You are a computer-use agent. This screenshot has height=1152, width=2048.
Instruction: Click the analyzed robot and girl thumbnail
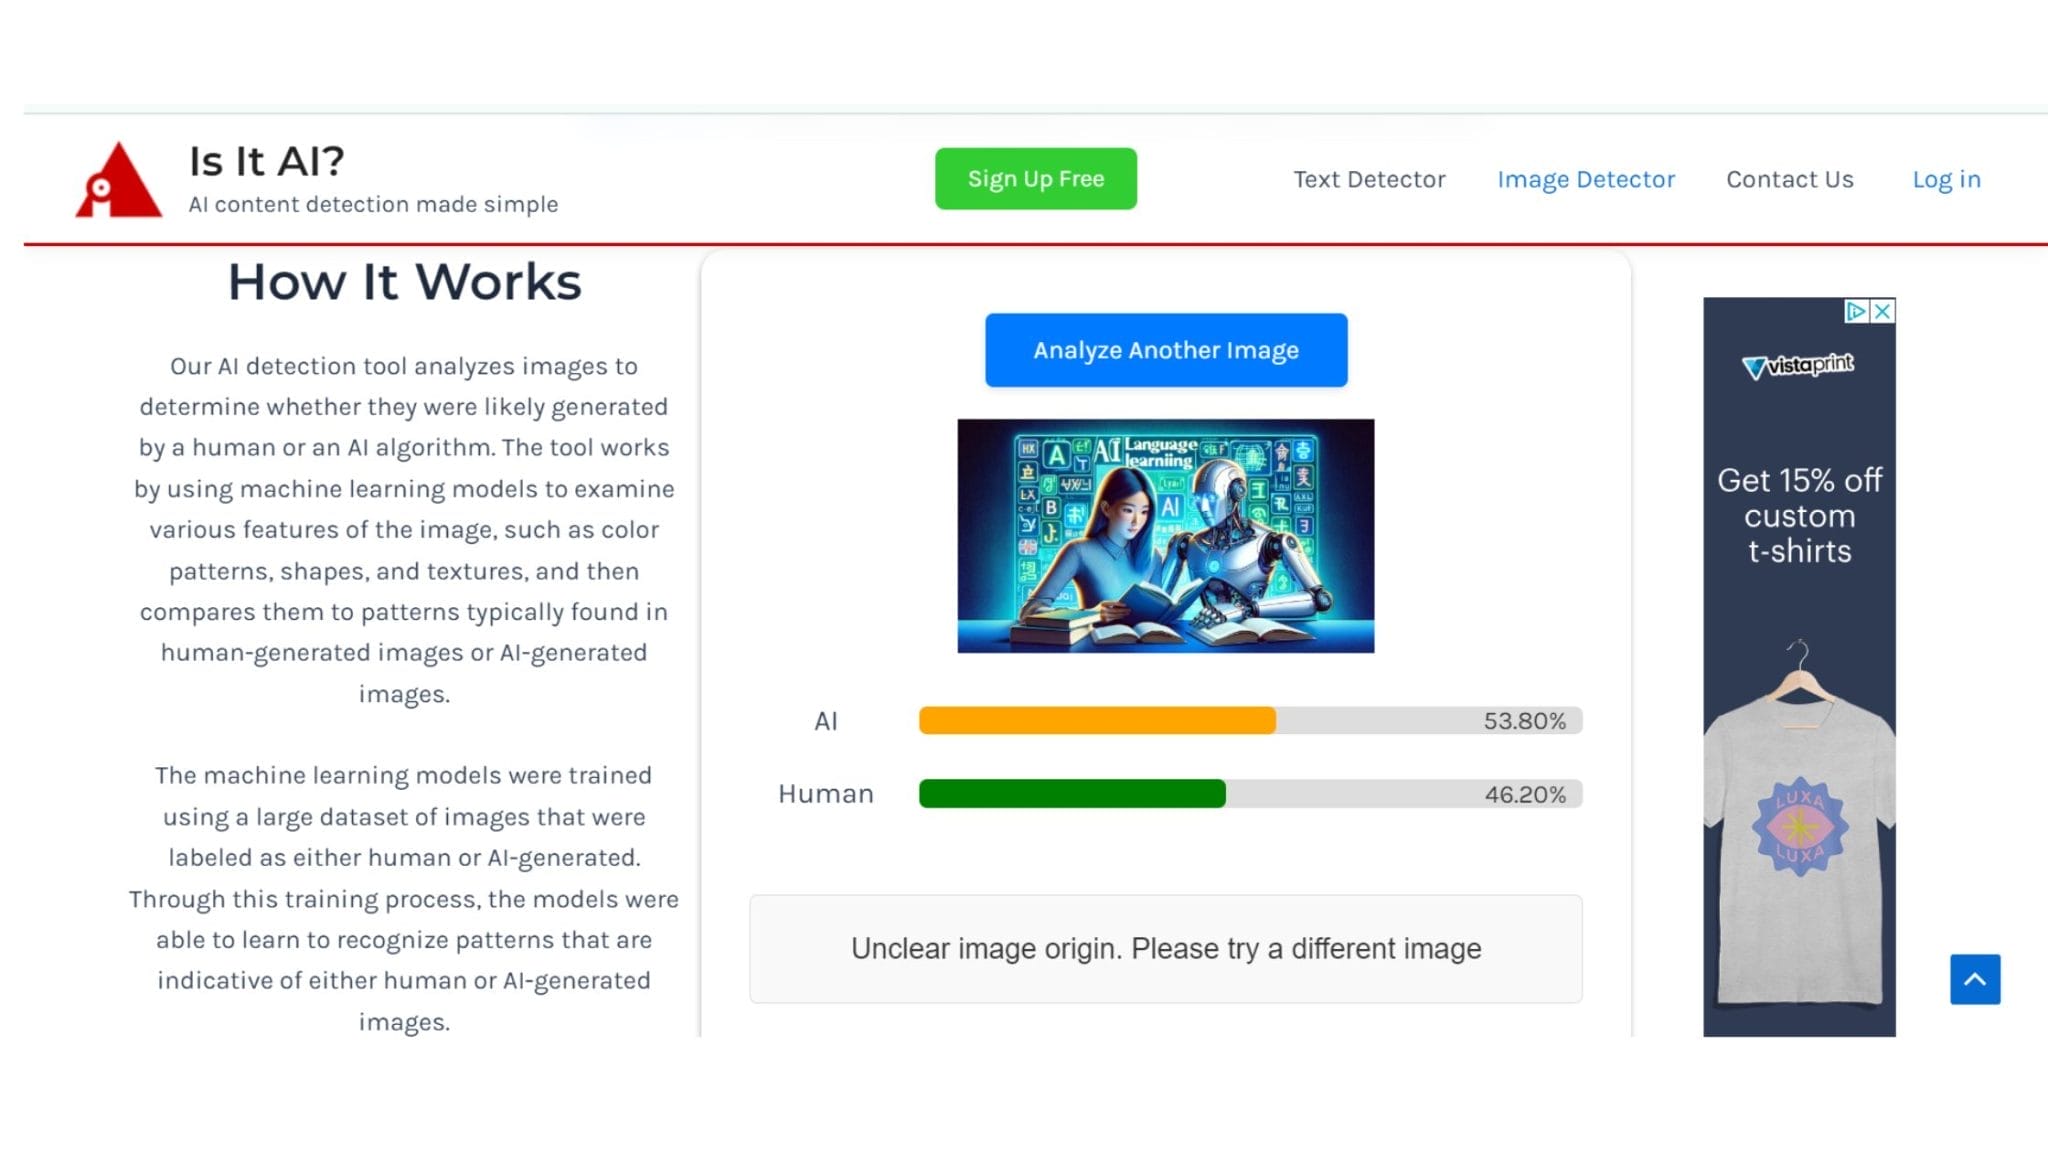pos(1165,536)
